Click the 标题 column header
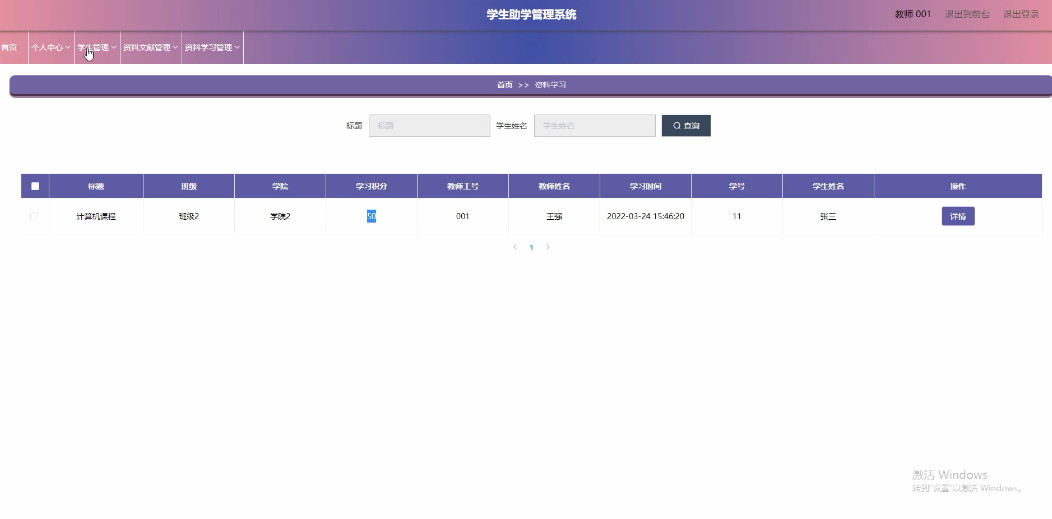 point(96,186)
